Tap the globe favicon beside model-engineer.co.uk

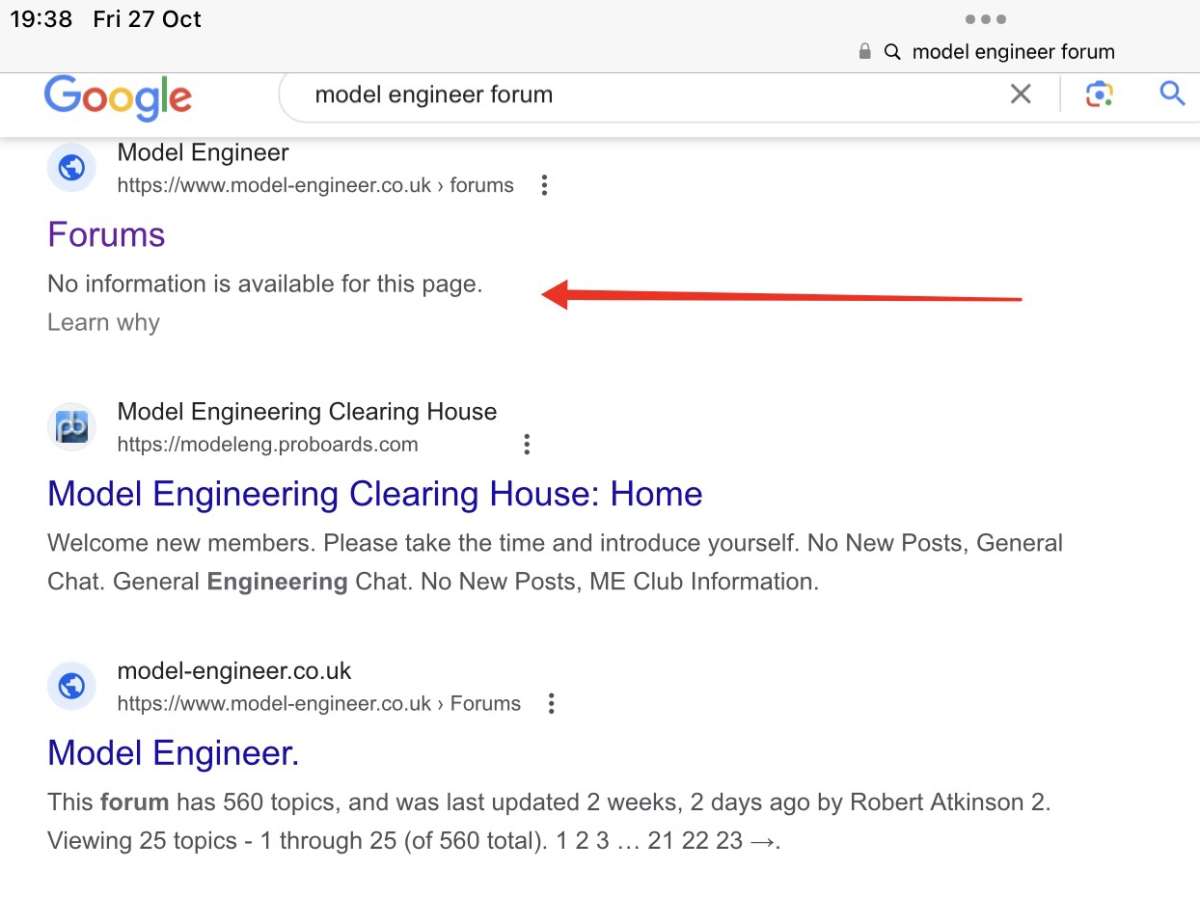tap(71, 686)
